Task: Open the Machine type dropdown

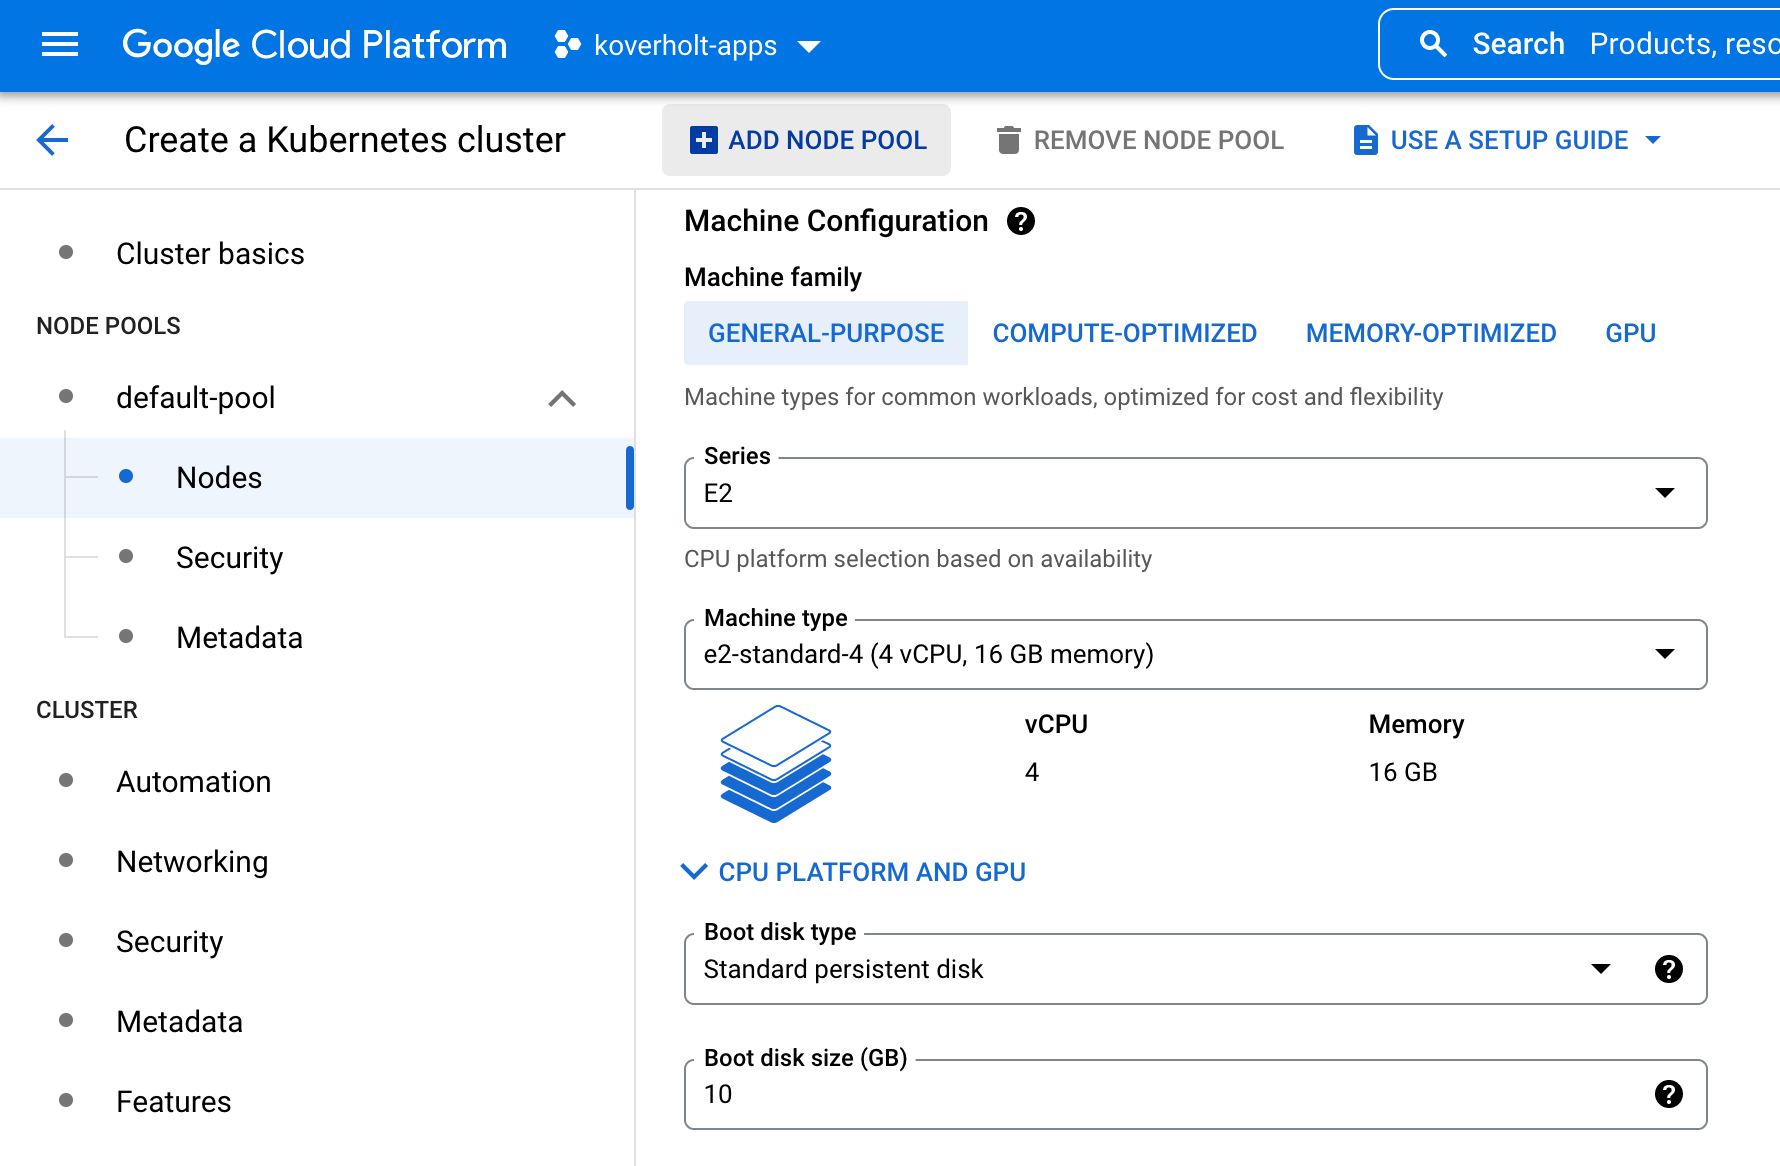Action: [x=1664, y=654]
